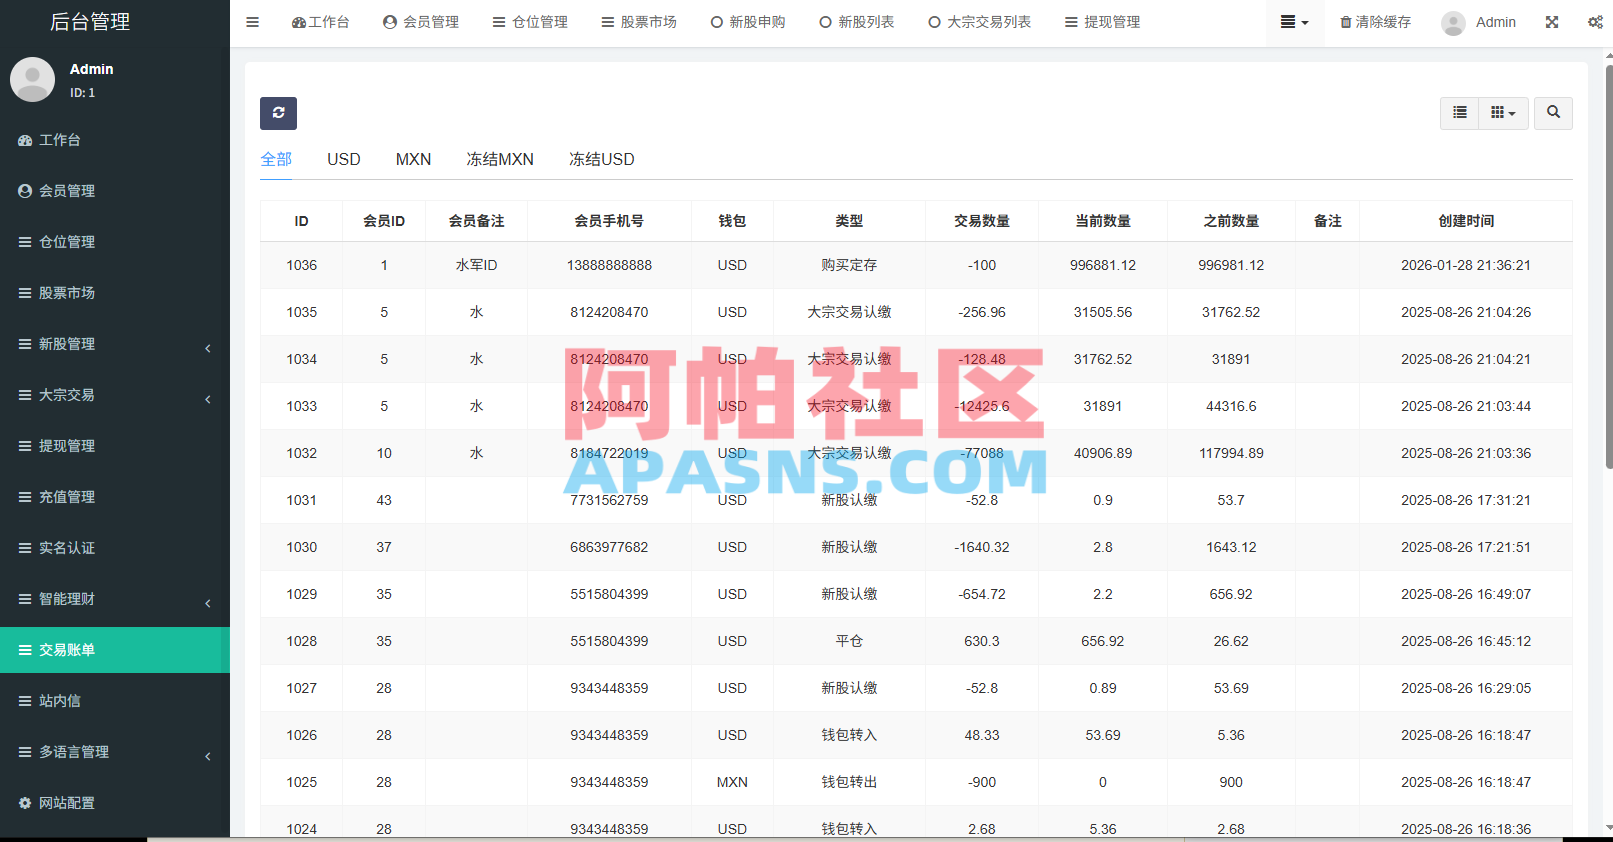Click the 后台管理 logo title
1613x842 pixels.
pyautogui.click(x=90, y=22)
